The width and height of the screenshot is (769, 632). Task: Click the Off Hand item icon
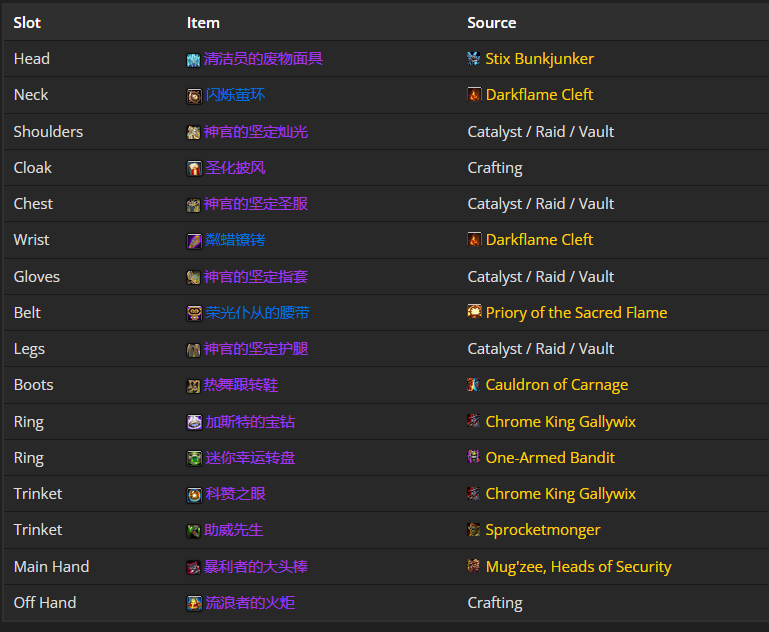click(x=194, y=603)
